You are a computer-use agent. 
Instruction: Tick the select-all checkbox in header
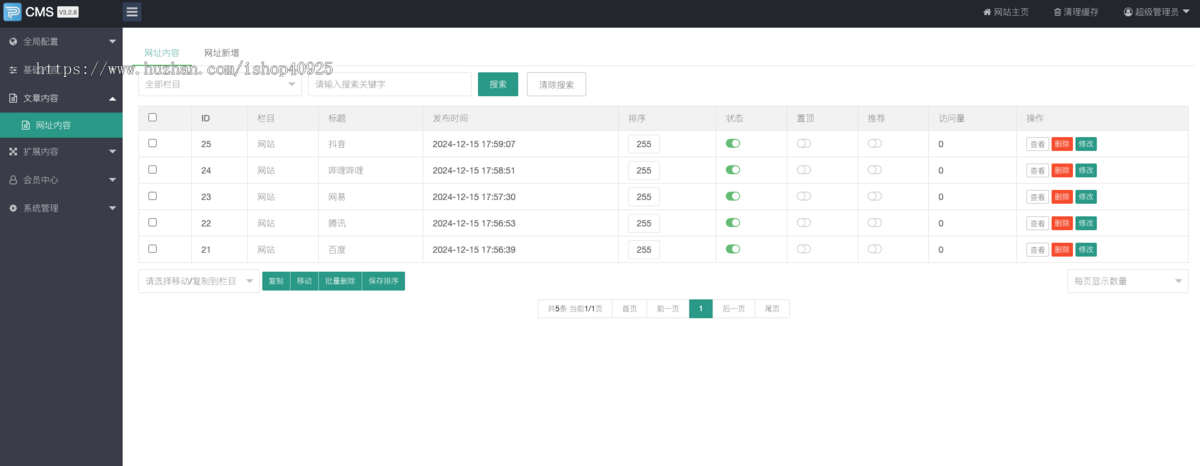click(152, 117)
